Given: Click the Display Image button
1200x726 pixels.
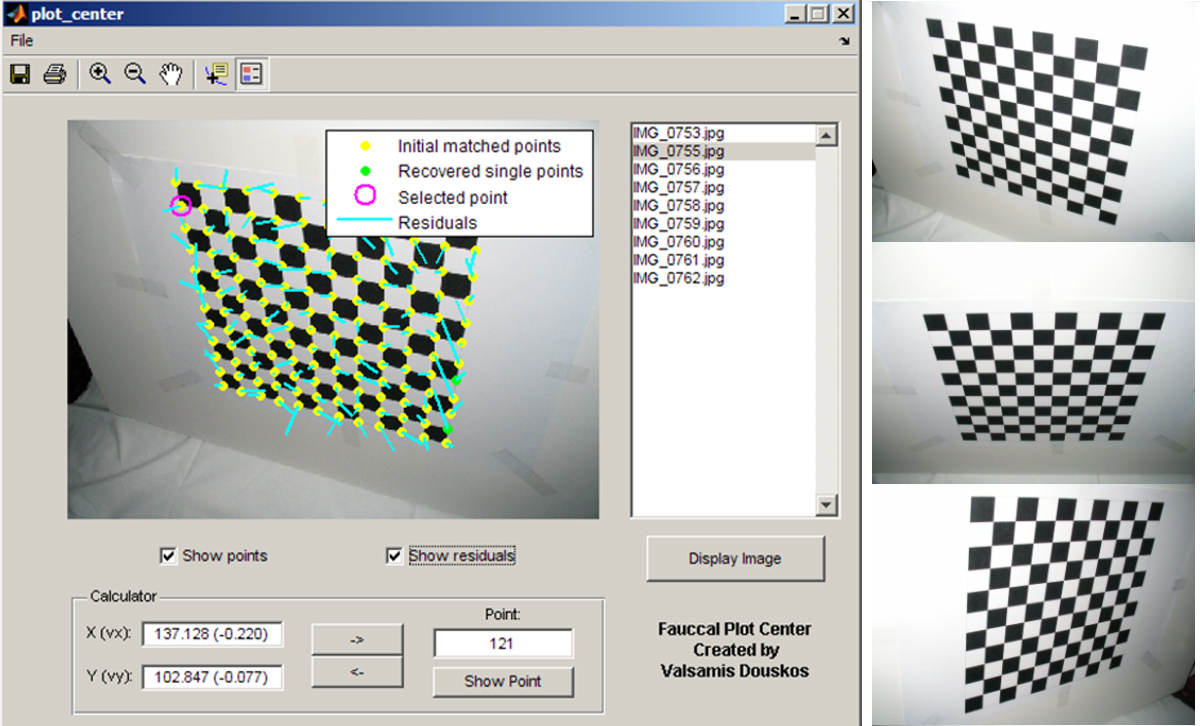Looking at the screenshot, I should coord(735,559).
